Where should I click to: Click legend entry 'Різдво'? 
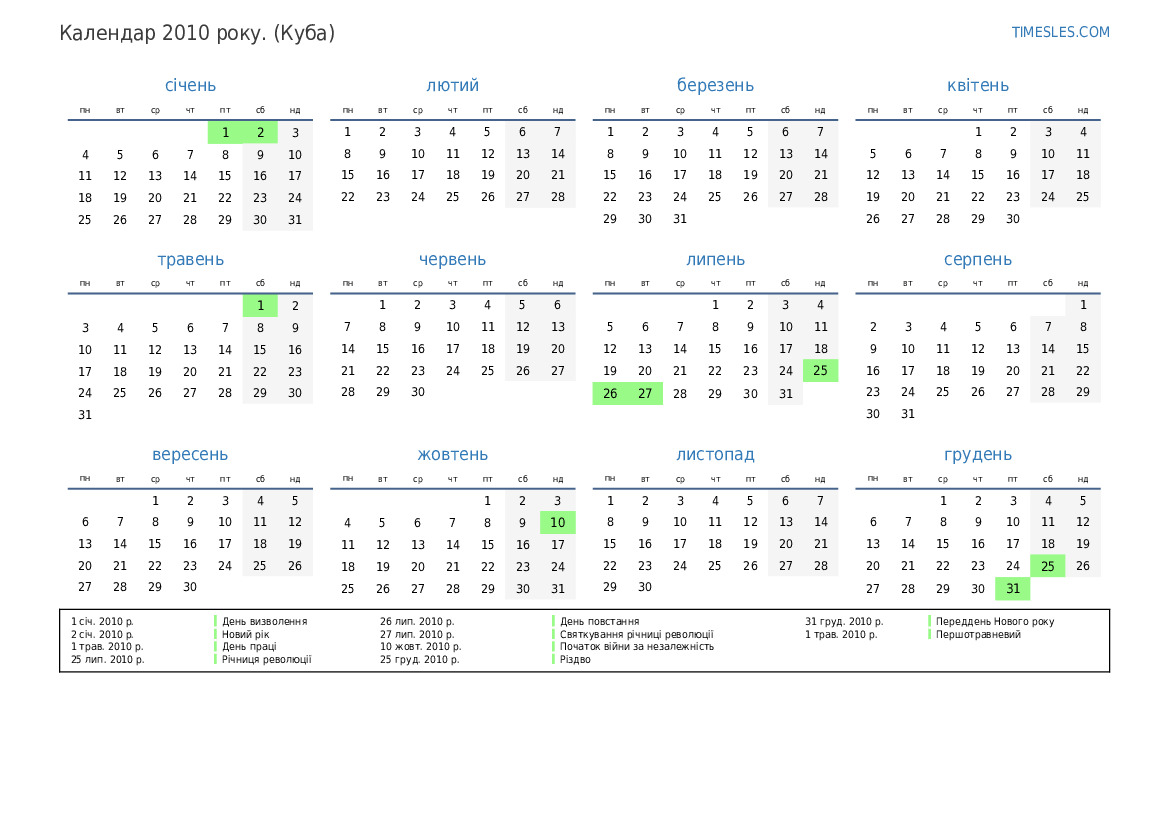(x=575, y=659)
